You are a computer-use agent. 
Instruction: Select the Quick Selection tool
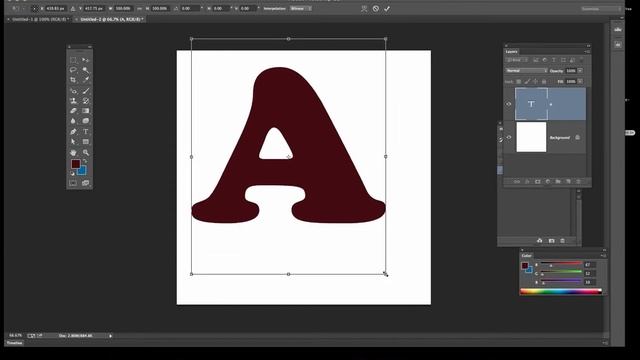point(86,70)
